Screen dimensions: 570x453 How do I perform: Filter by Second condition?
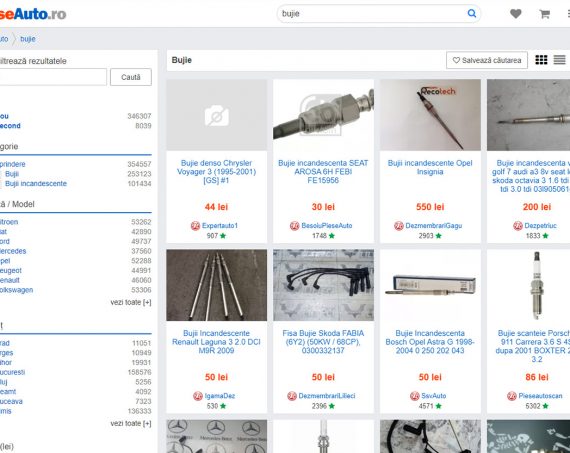[x=10, y=126]
